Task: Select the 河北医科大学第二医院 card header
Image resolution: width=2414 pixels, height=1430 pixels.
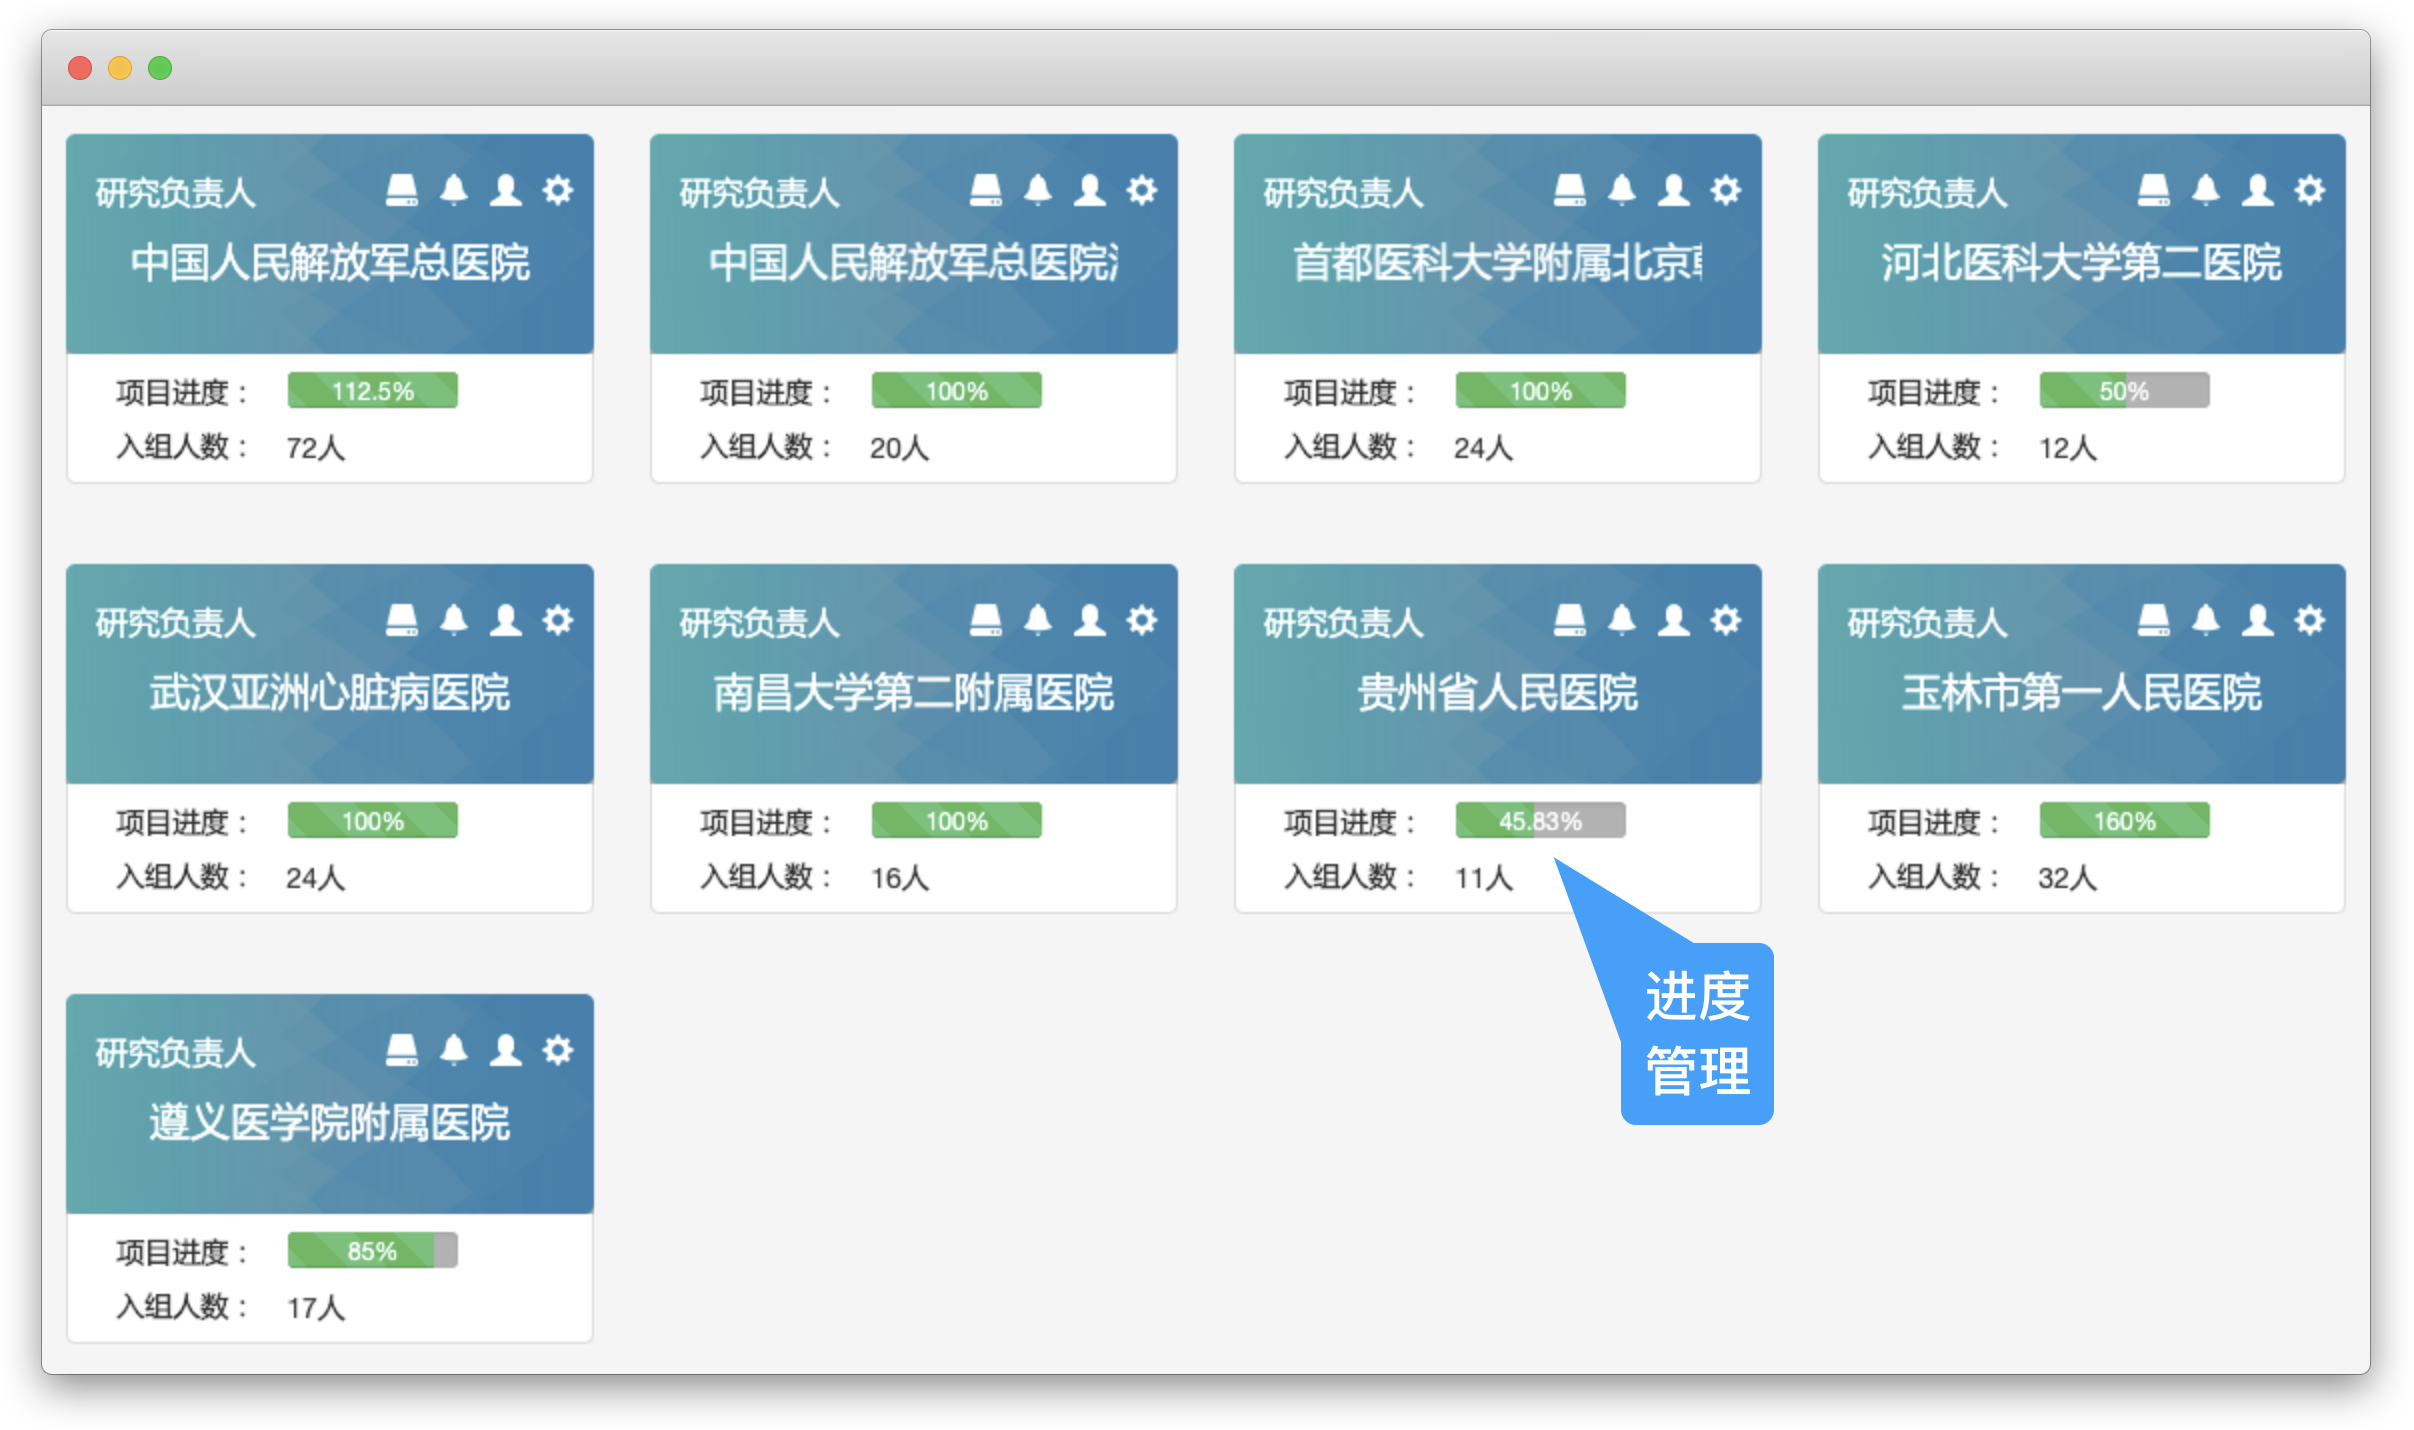Action: [2081, 244]
